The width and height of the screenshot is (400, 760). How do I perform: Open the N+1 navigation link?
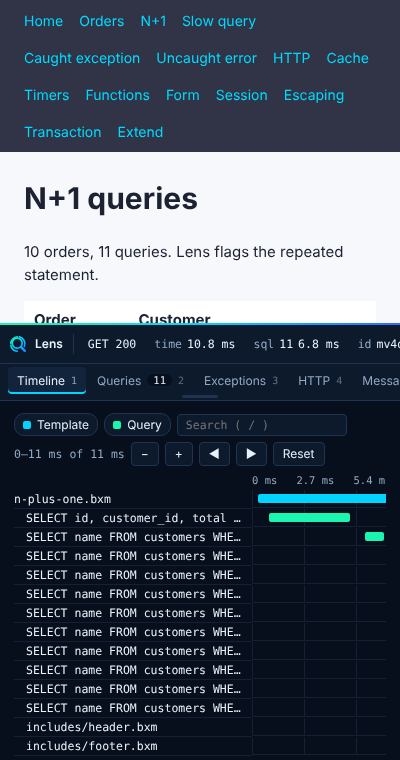point(153,21)
